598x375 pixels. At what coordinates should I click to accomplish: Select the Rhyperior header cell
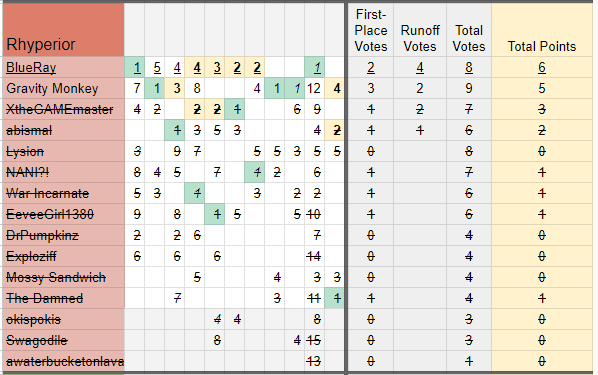[x=63, y=30]
